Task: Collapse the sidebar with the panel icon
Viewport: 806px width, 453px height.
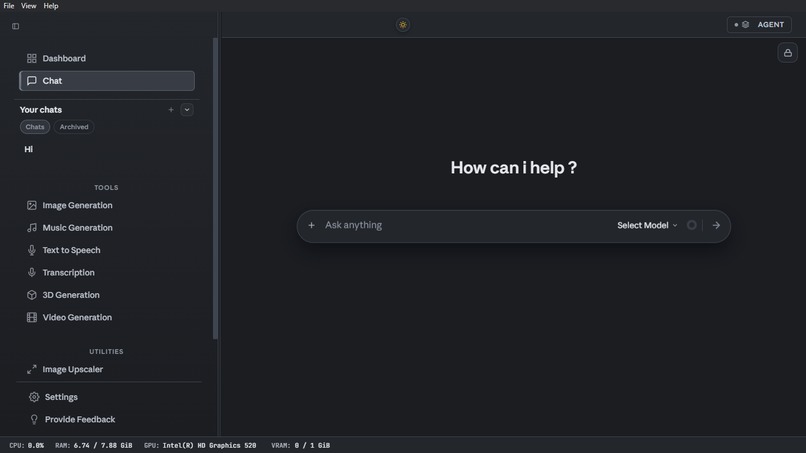Action: [15, 26]
